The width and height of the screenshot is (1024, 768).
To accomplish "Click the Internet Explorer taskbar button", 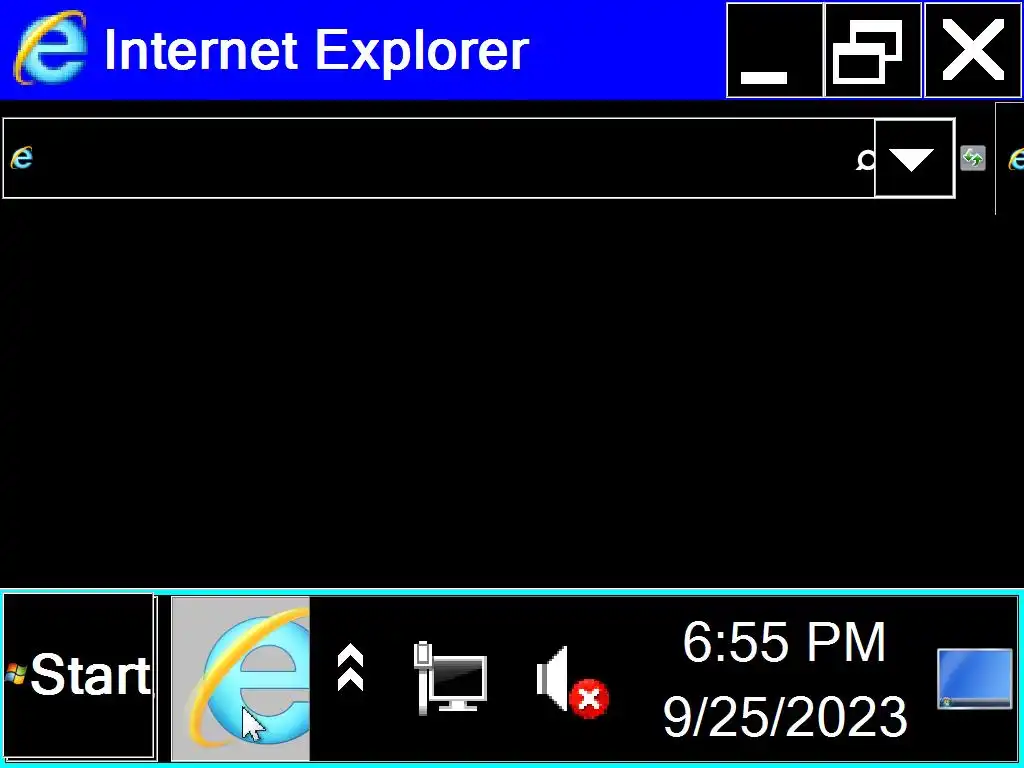I will [x=240, y=678].
